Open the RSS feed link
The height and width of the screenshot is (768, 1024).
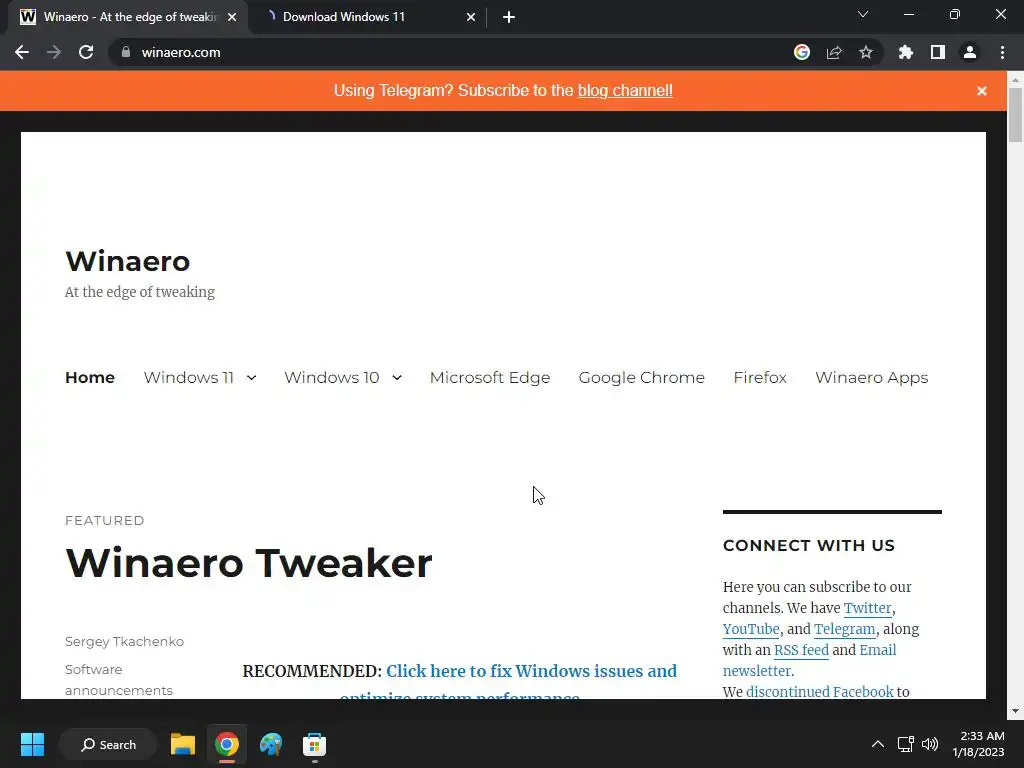coord(801,650)
